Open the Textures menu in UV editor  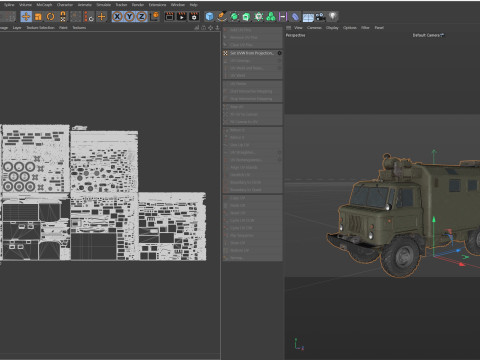[x=79, y=28]
